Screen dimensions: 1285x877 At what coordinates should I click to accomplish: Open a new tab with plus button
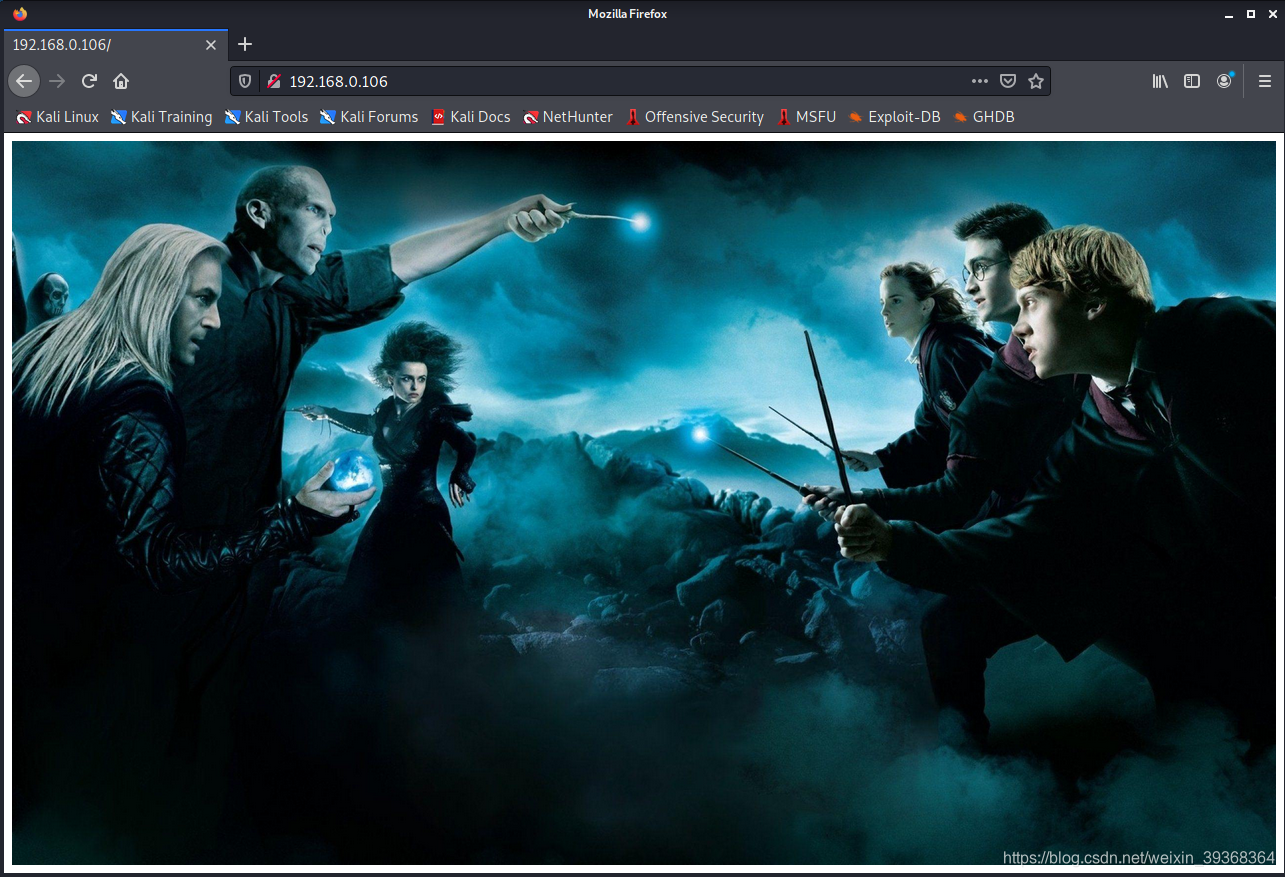click(245, 44)
